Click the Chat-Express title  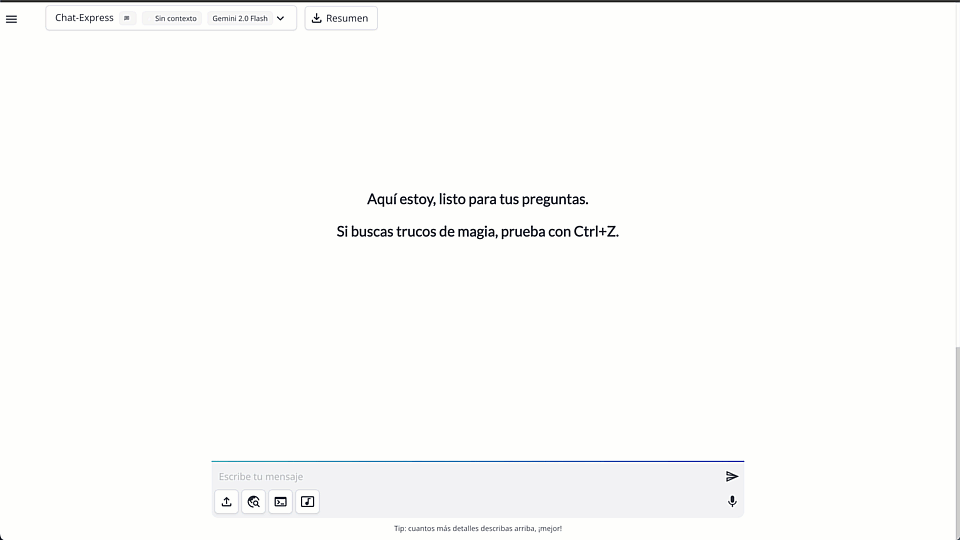84,18
